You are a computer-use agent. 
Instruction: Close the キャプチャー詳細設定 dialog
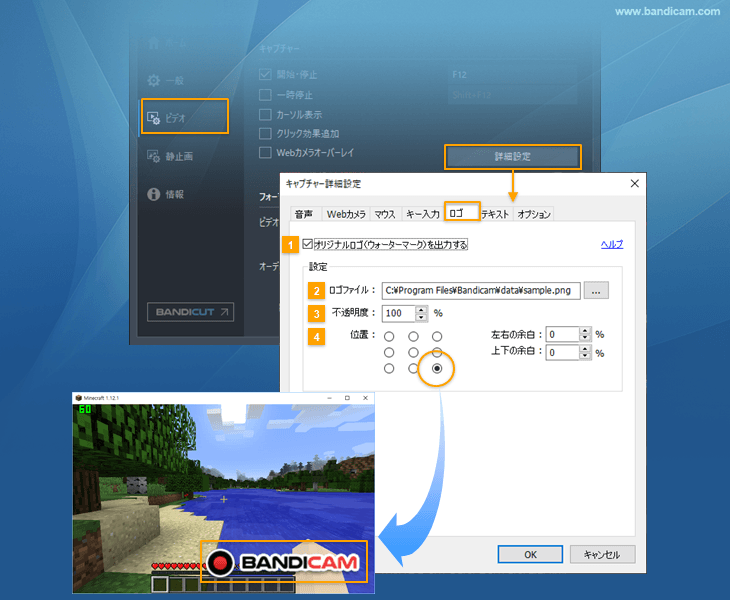tap(635, 183)
